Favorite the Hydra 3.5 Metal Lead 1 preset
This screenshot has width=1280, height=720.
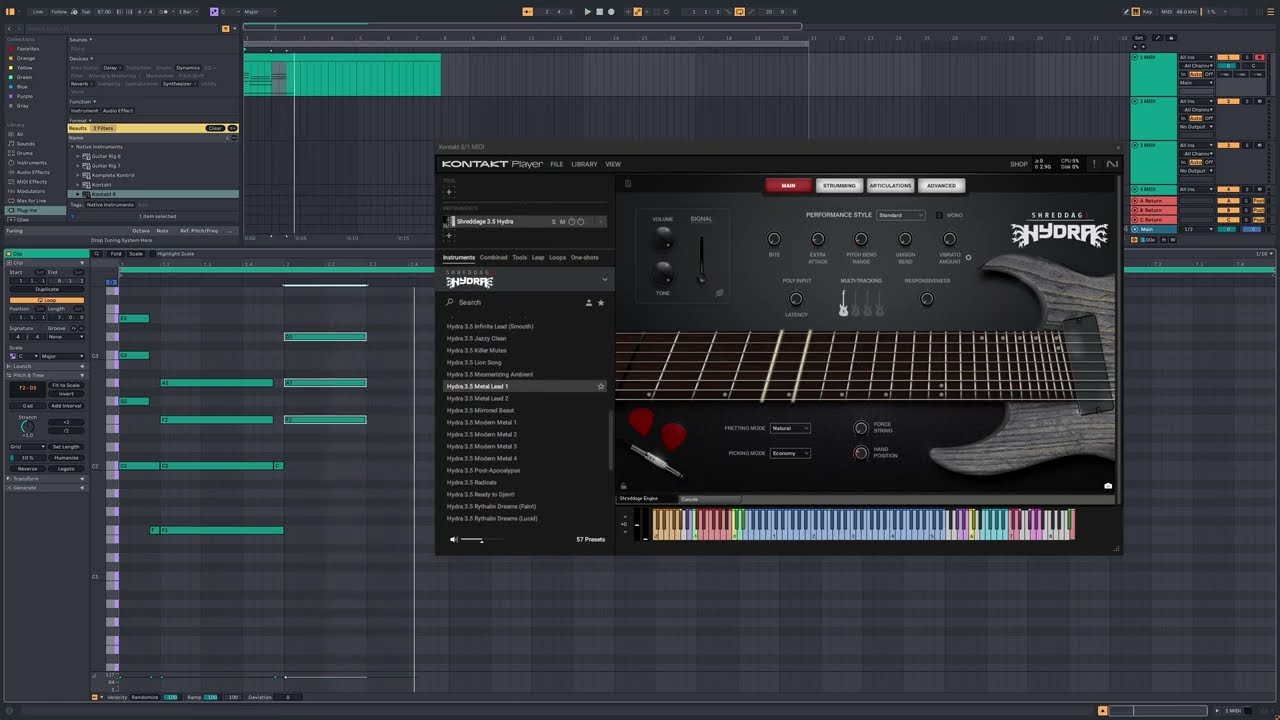click(601, 386)
